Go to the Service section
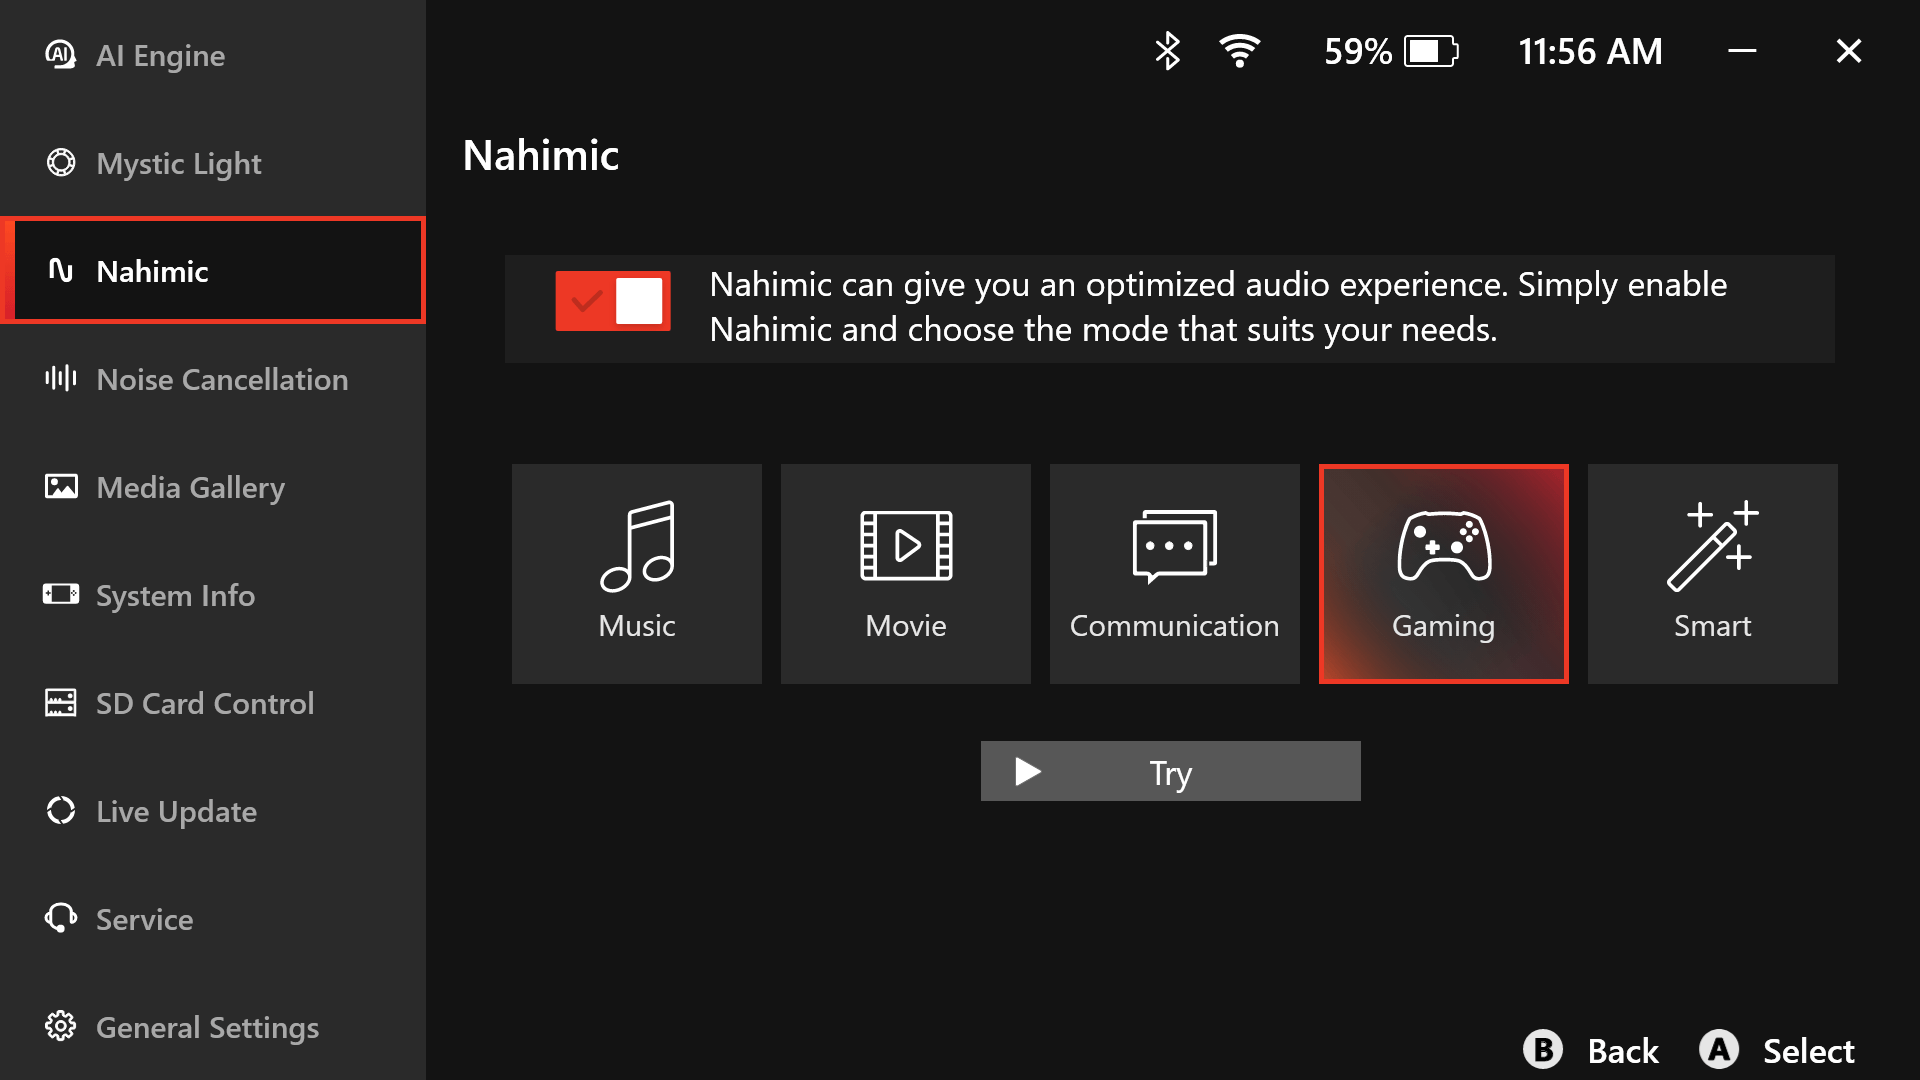Screen dimensions: 1920x1080 213,919
